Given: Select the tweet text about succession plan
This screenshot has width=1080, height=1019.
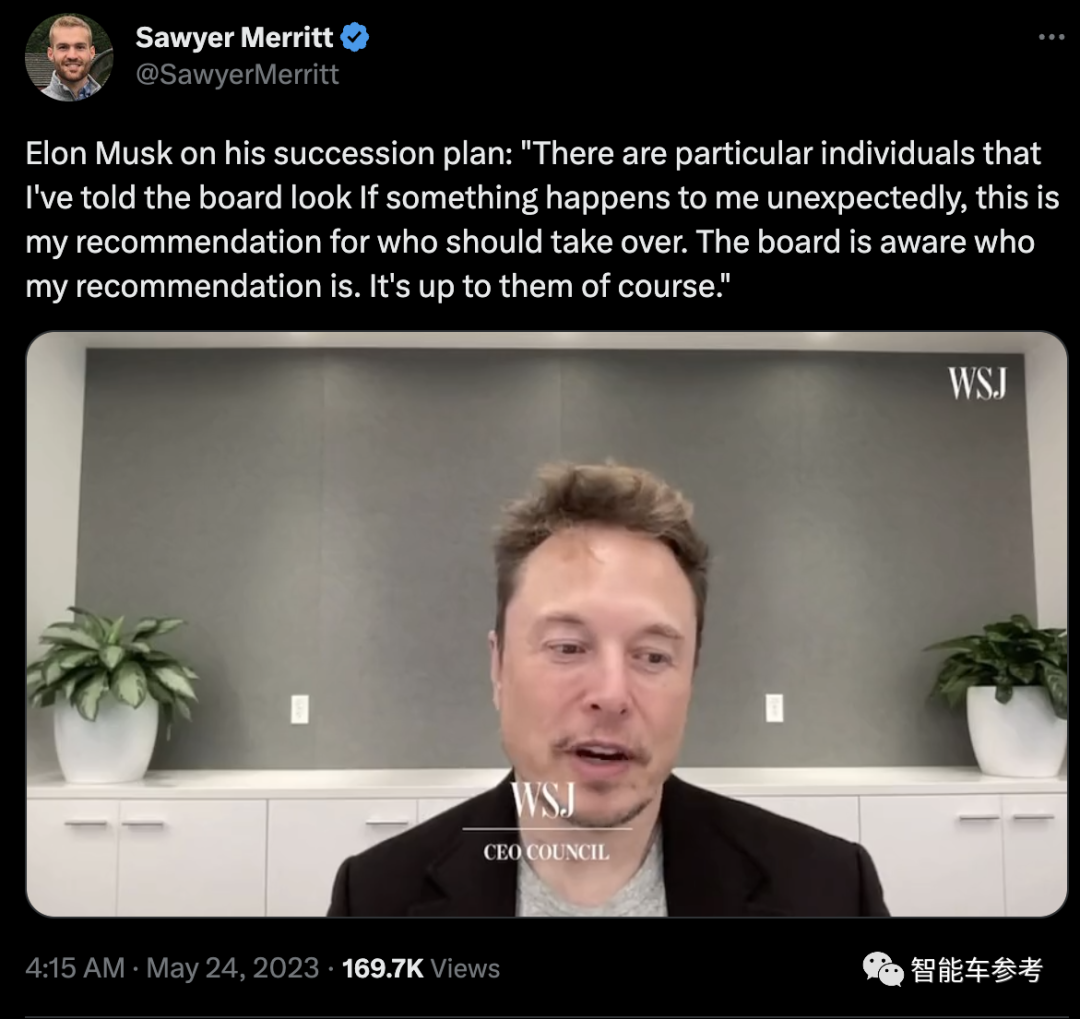Looking at the screenshot, I should coord(542,220).
